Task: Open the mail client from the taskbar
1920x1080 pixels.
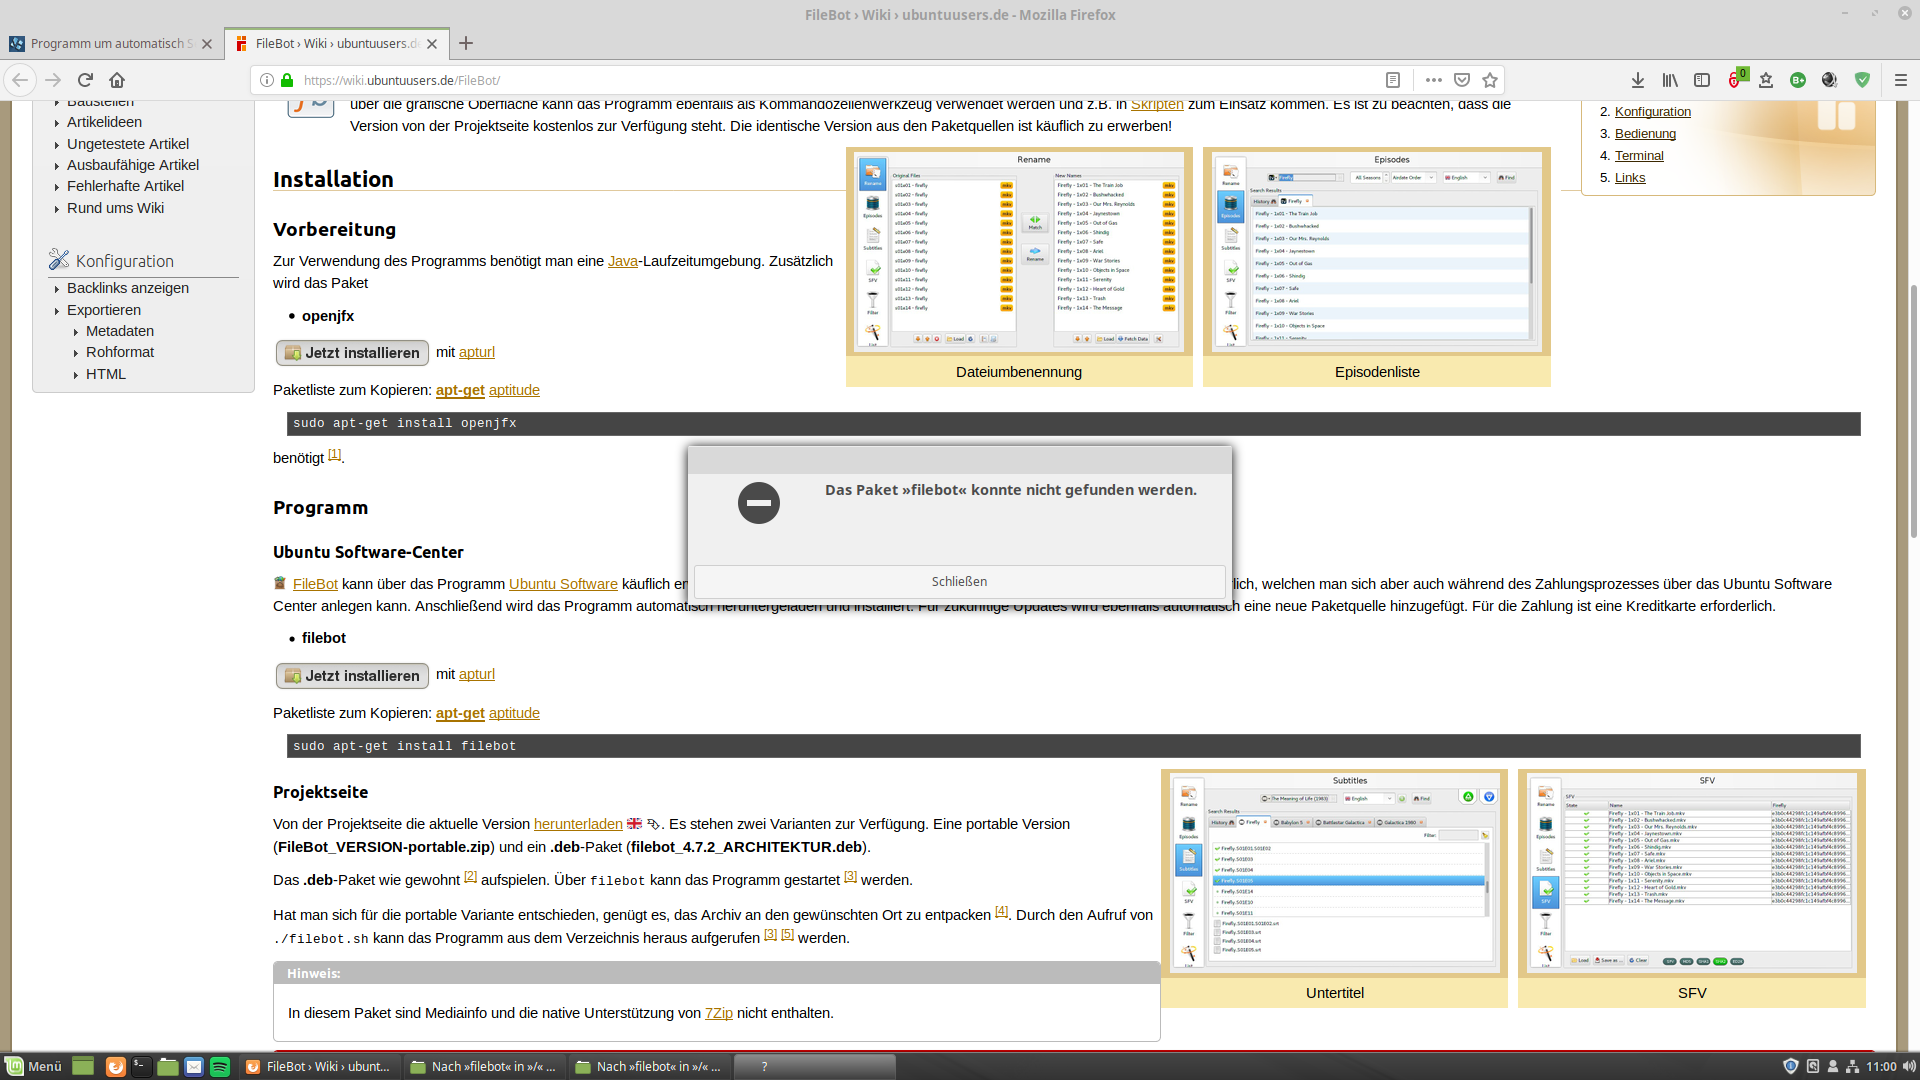Action: coord(194,1066)
